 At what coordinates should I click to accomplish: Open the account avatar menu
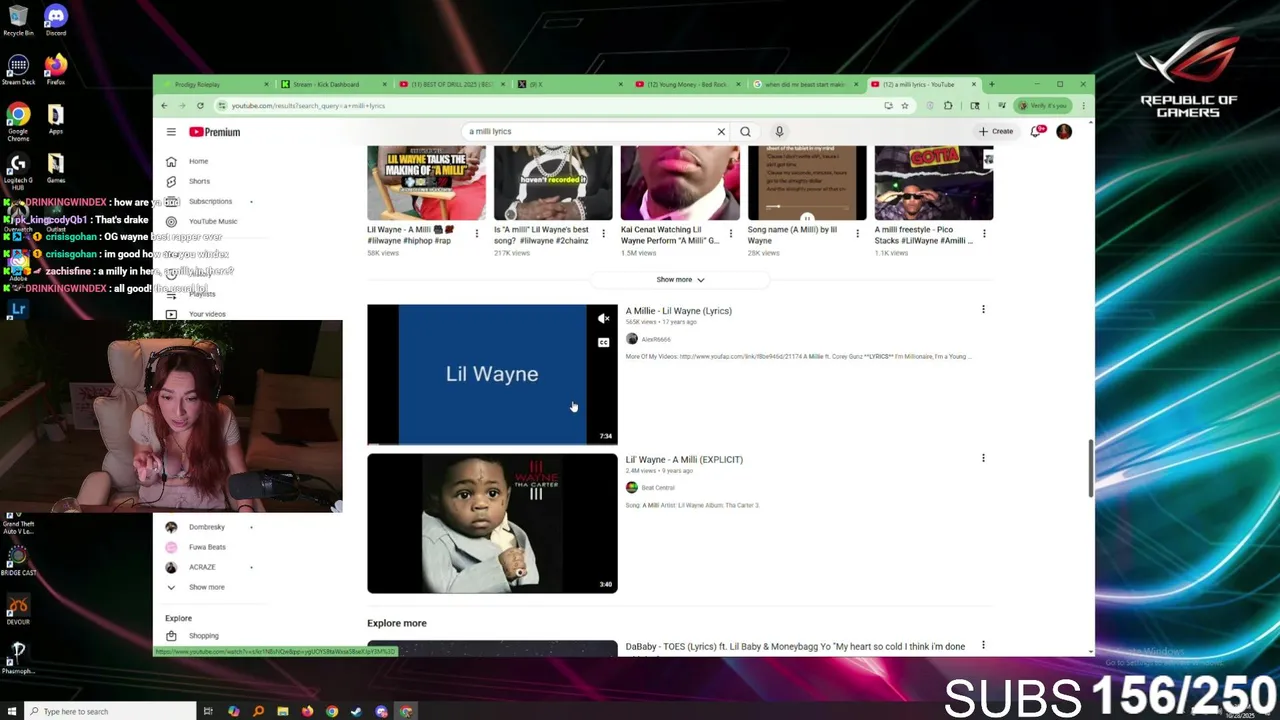click(x=1064, y=131)
